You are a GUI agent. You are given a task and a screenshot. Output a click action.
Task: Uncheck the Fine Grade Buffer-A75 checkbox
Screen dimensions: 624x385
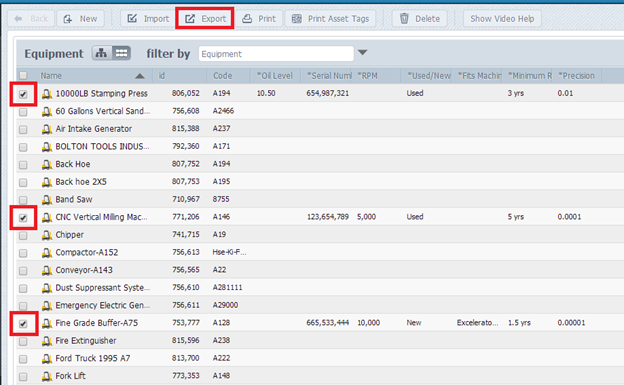point(23,324)
